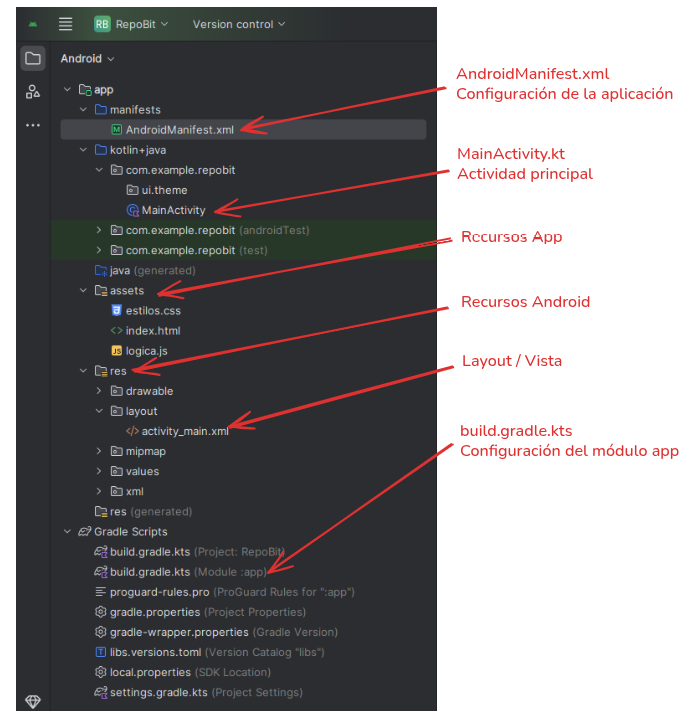Select AndroidManifest.xml in the tree
The height and width of the screenshot is (720, 698).
pyautogui.click(x=243, y=129)
